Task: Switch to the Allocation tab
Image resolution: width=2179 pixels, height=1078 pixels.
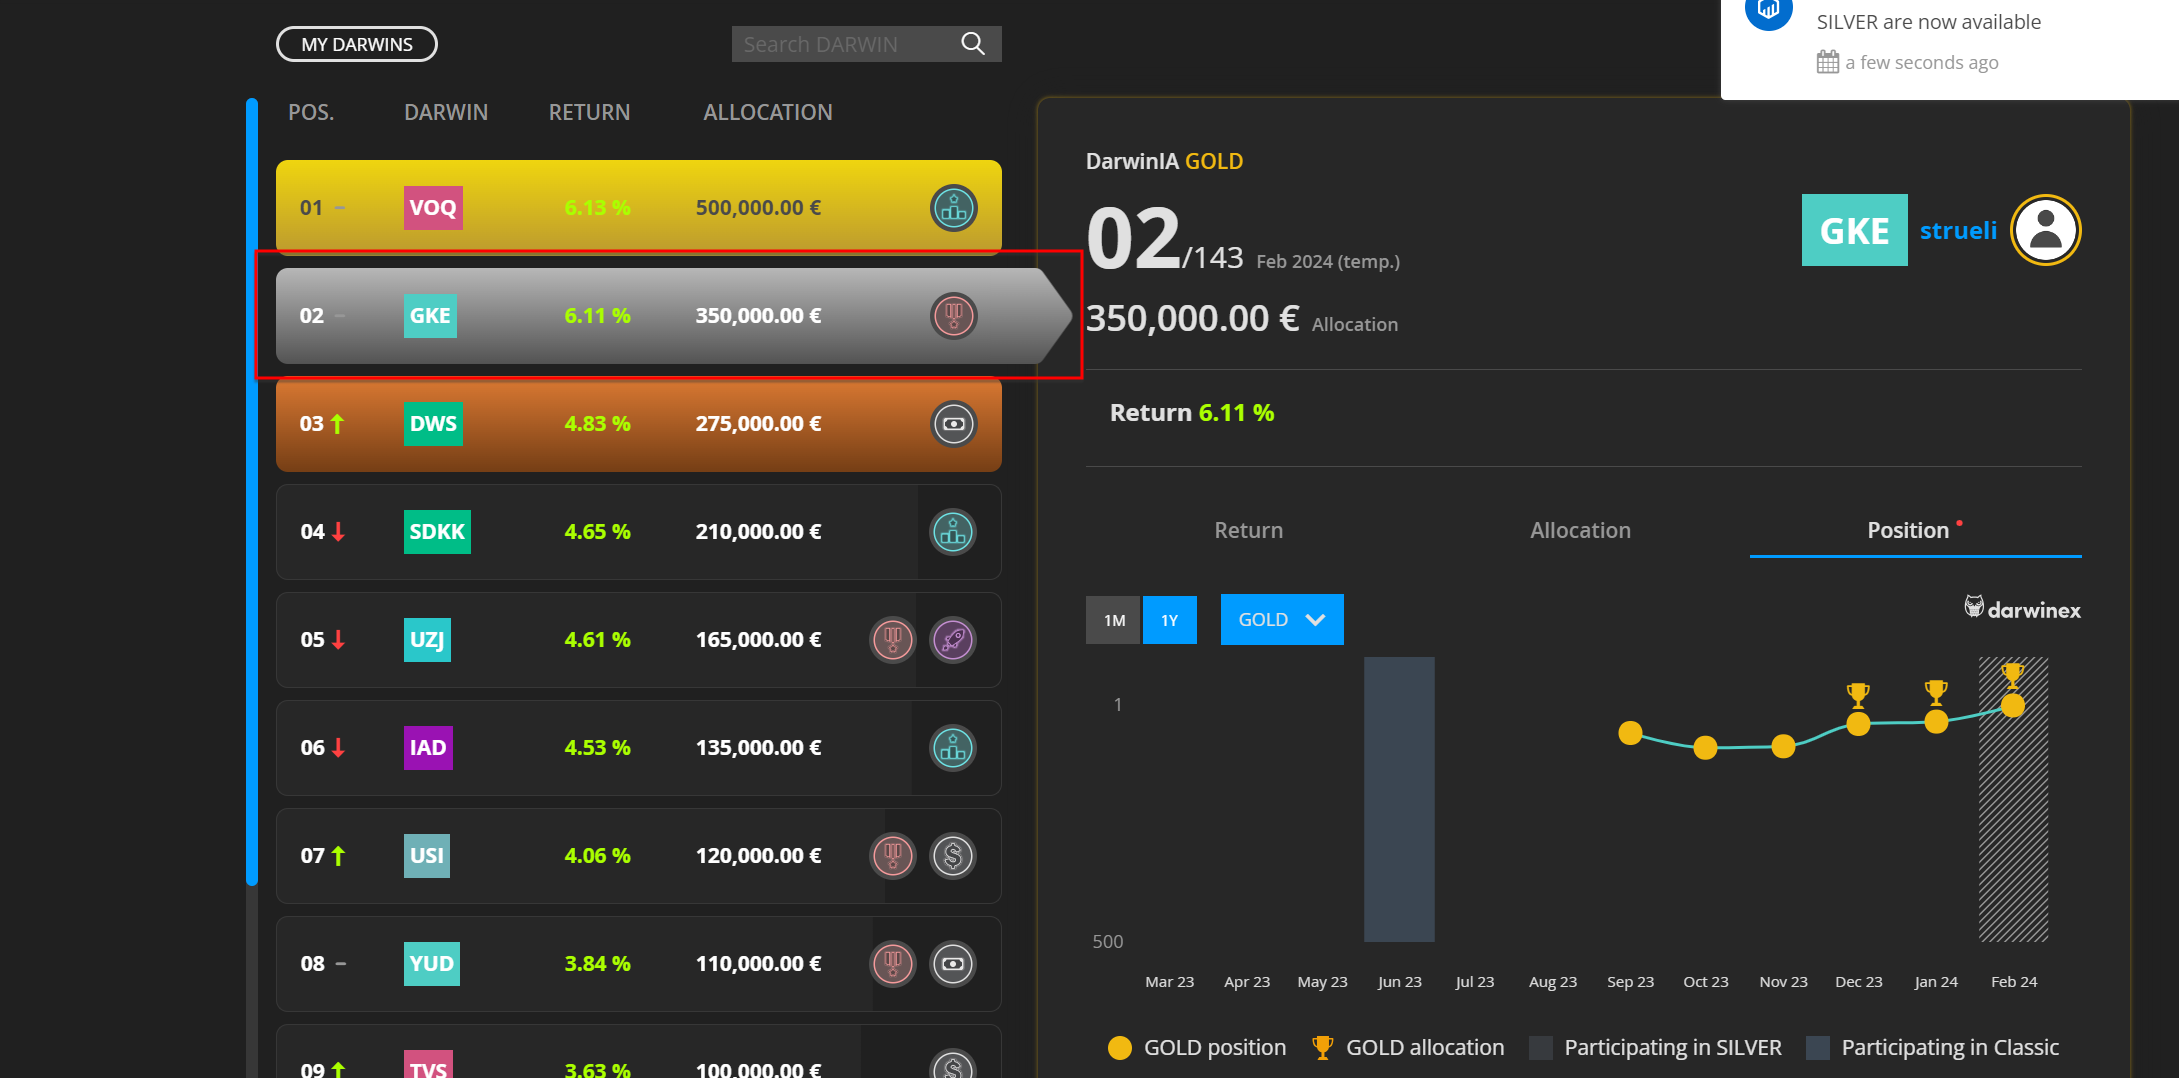Action: click(1580, 530)
